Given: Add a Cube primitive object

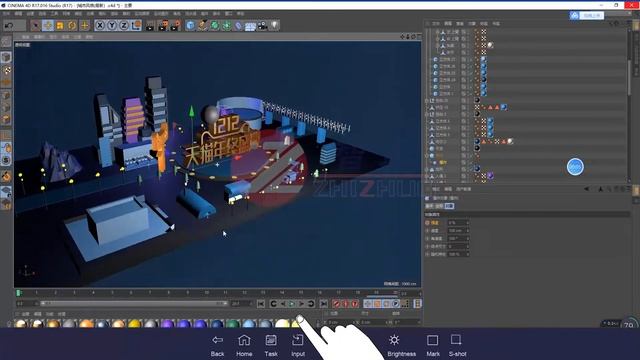Looking at the screenshot, I should coord(191,26).
